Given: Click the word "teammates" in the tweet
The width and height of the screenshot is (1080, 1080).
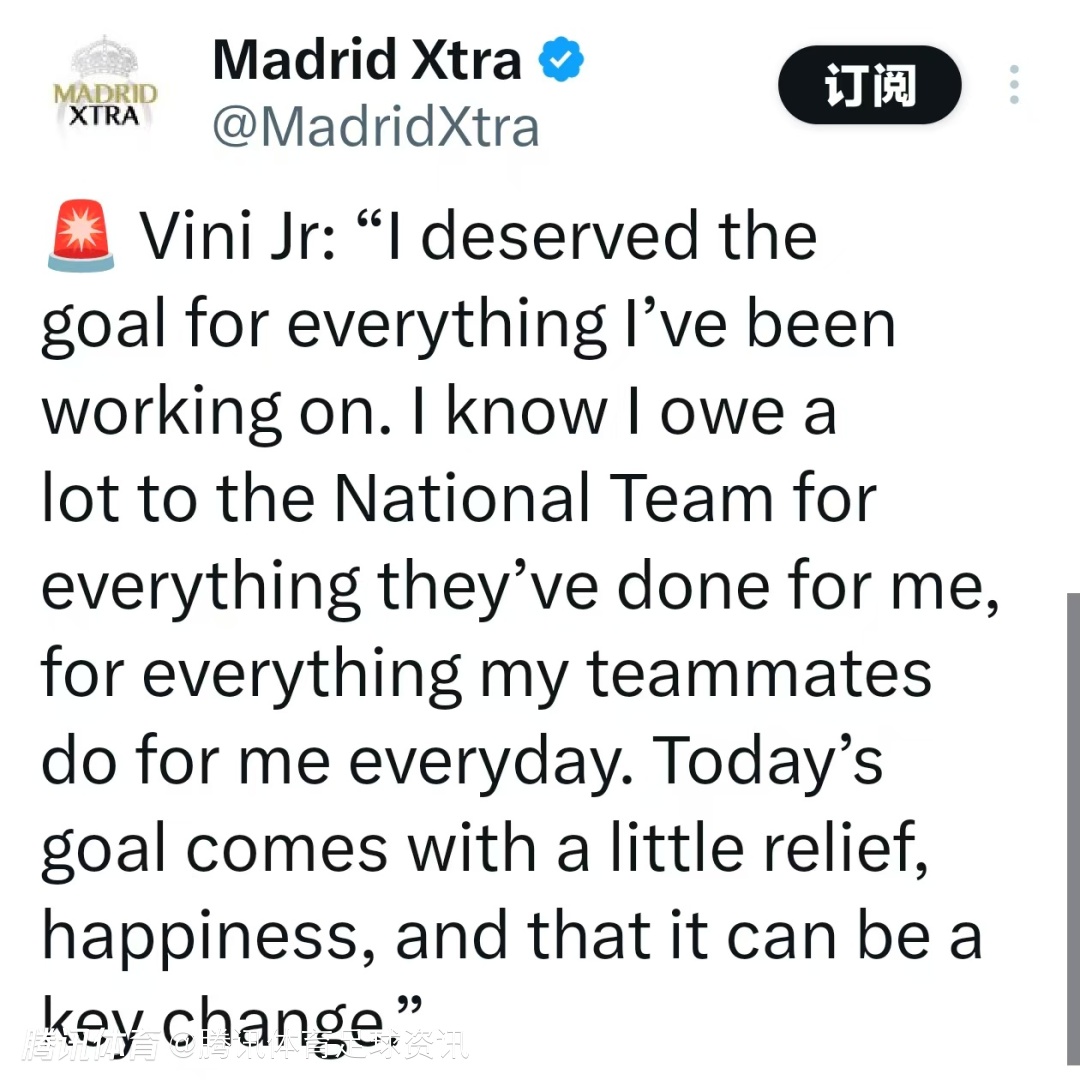Looking at the screenshot, I should pyautogui.click(x=759, y=675).
